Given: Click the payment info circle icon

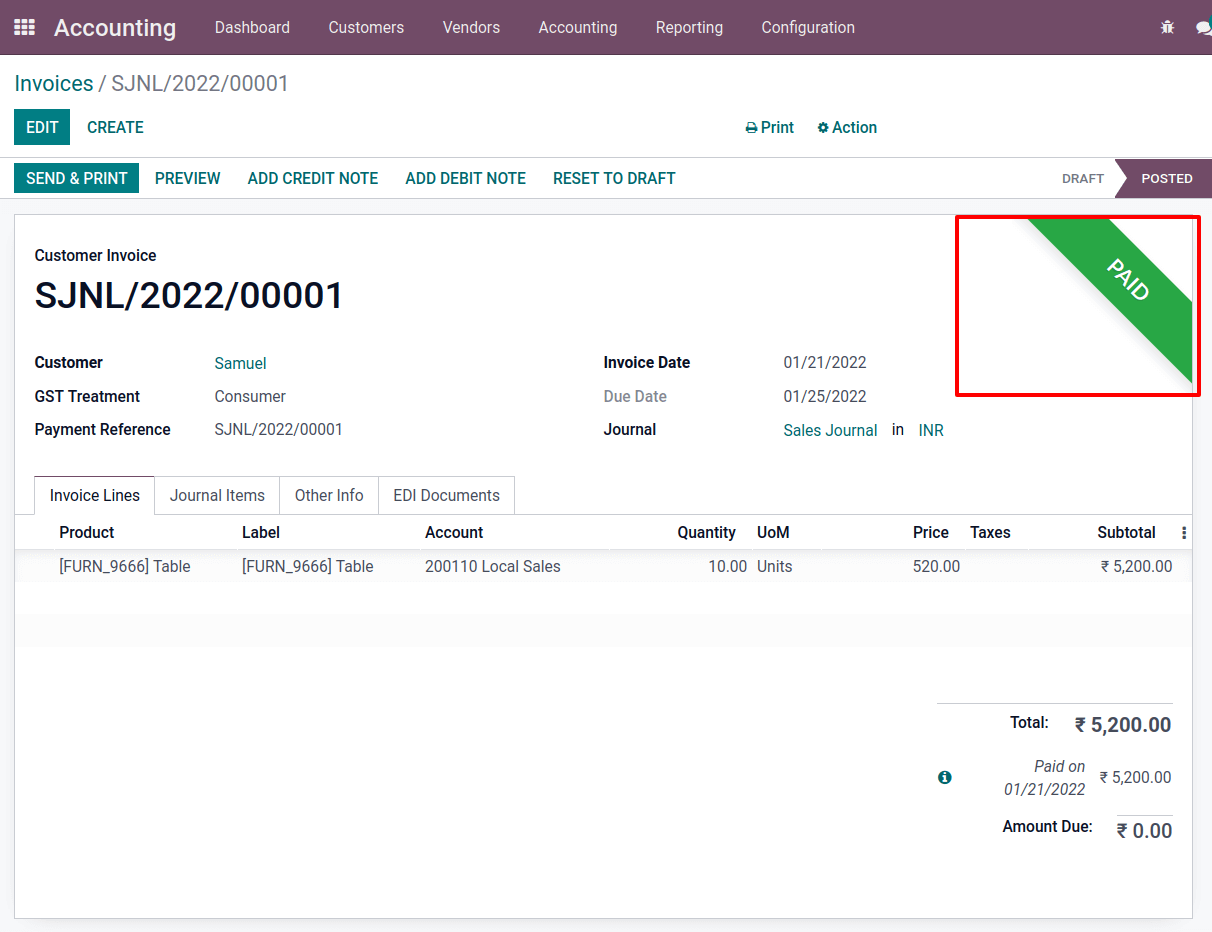Looking at the screenshot, I should [x=945, y=777].
